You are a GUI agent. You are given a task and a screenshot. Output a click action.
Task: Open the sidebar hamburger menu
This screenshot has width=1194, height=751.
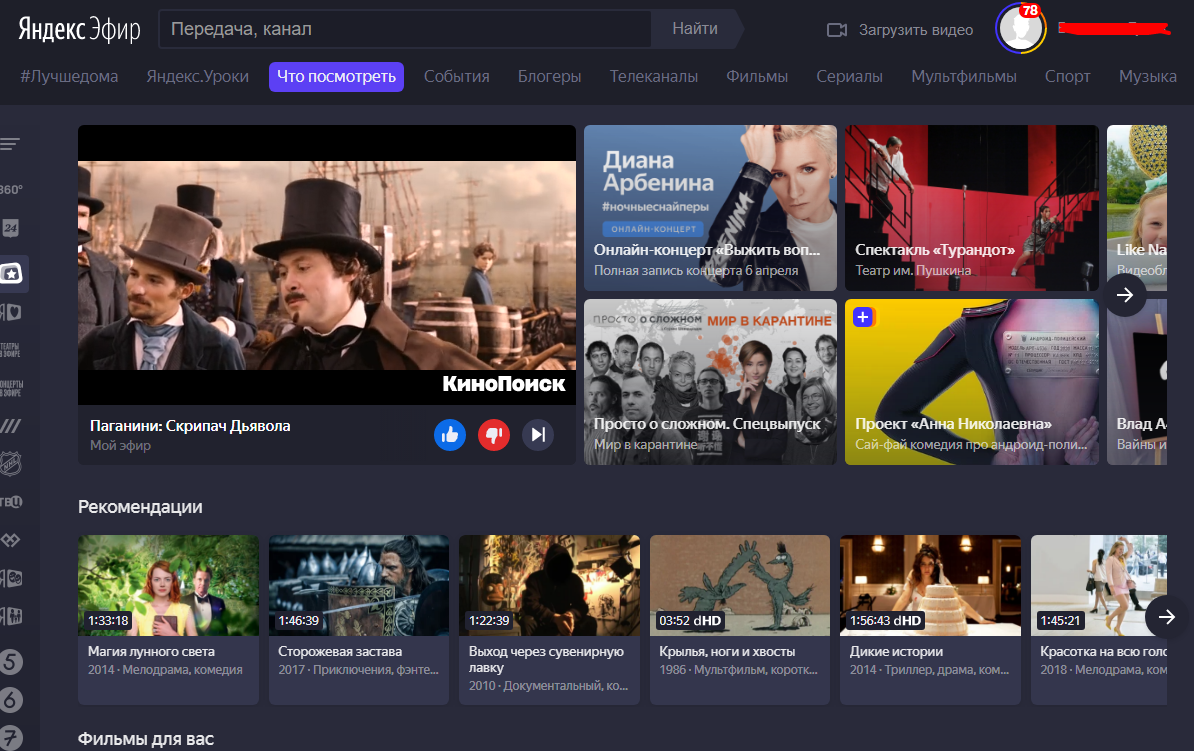point(10,144)
